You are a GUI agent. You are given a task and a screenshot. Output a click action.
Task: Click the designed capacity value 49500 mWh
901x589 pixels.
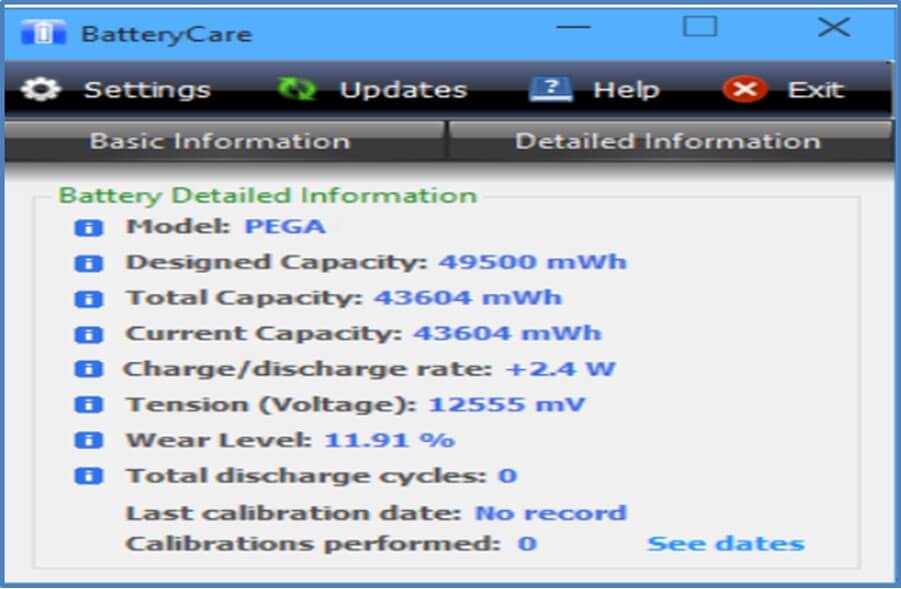point(533,262)
